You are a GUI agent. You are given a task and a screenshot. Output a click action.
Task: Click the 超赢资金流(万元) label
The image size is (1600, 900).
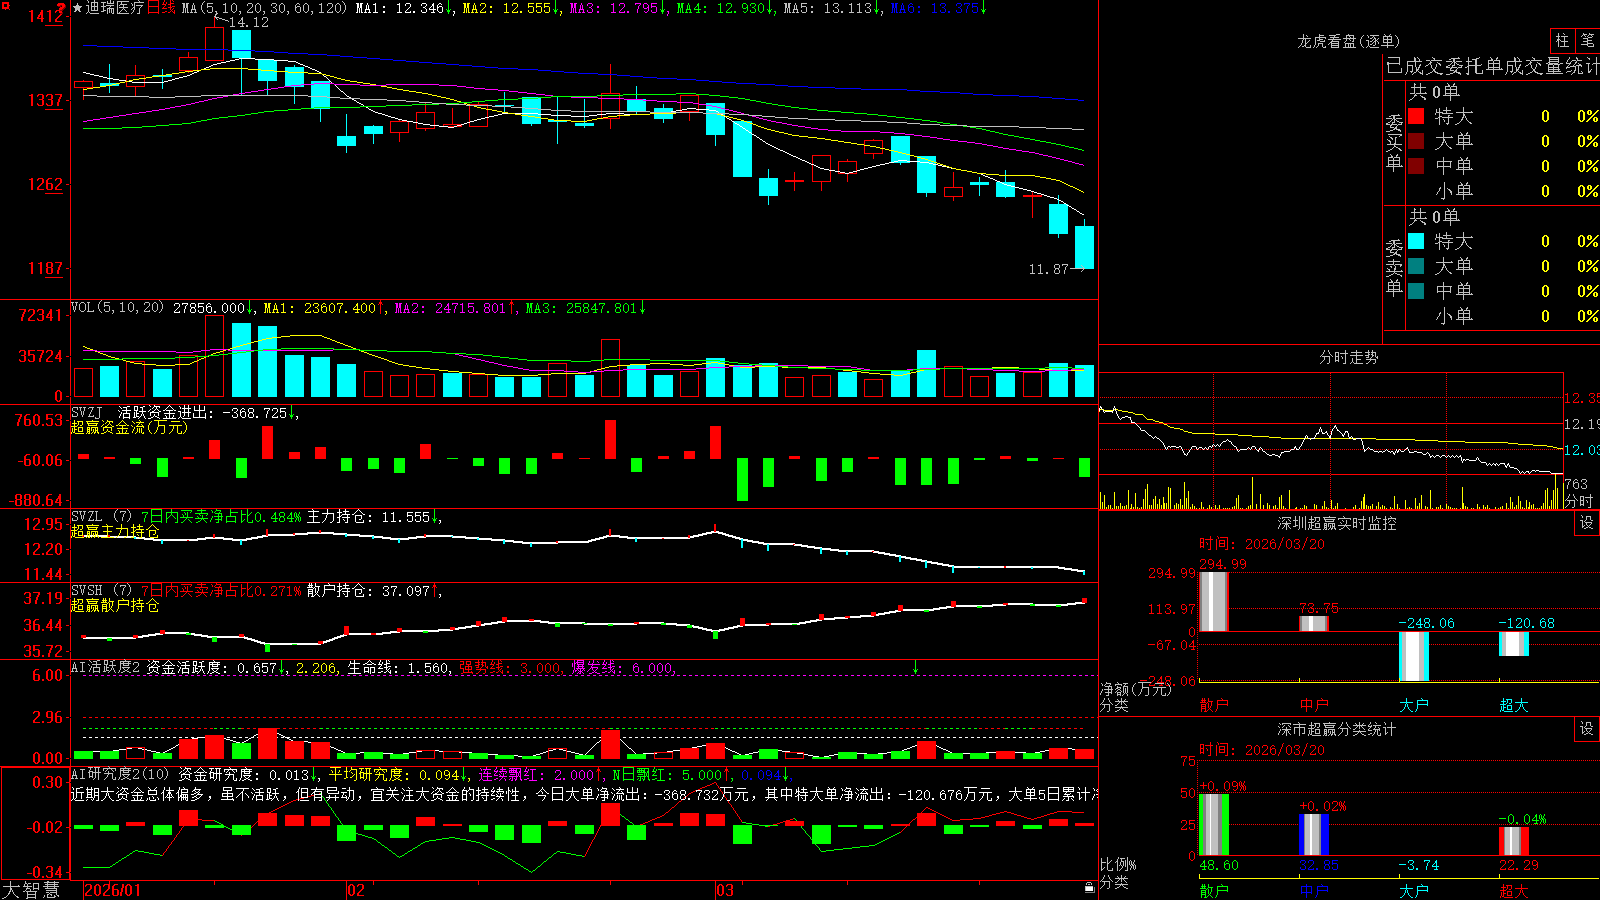click(129, 427)
